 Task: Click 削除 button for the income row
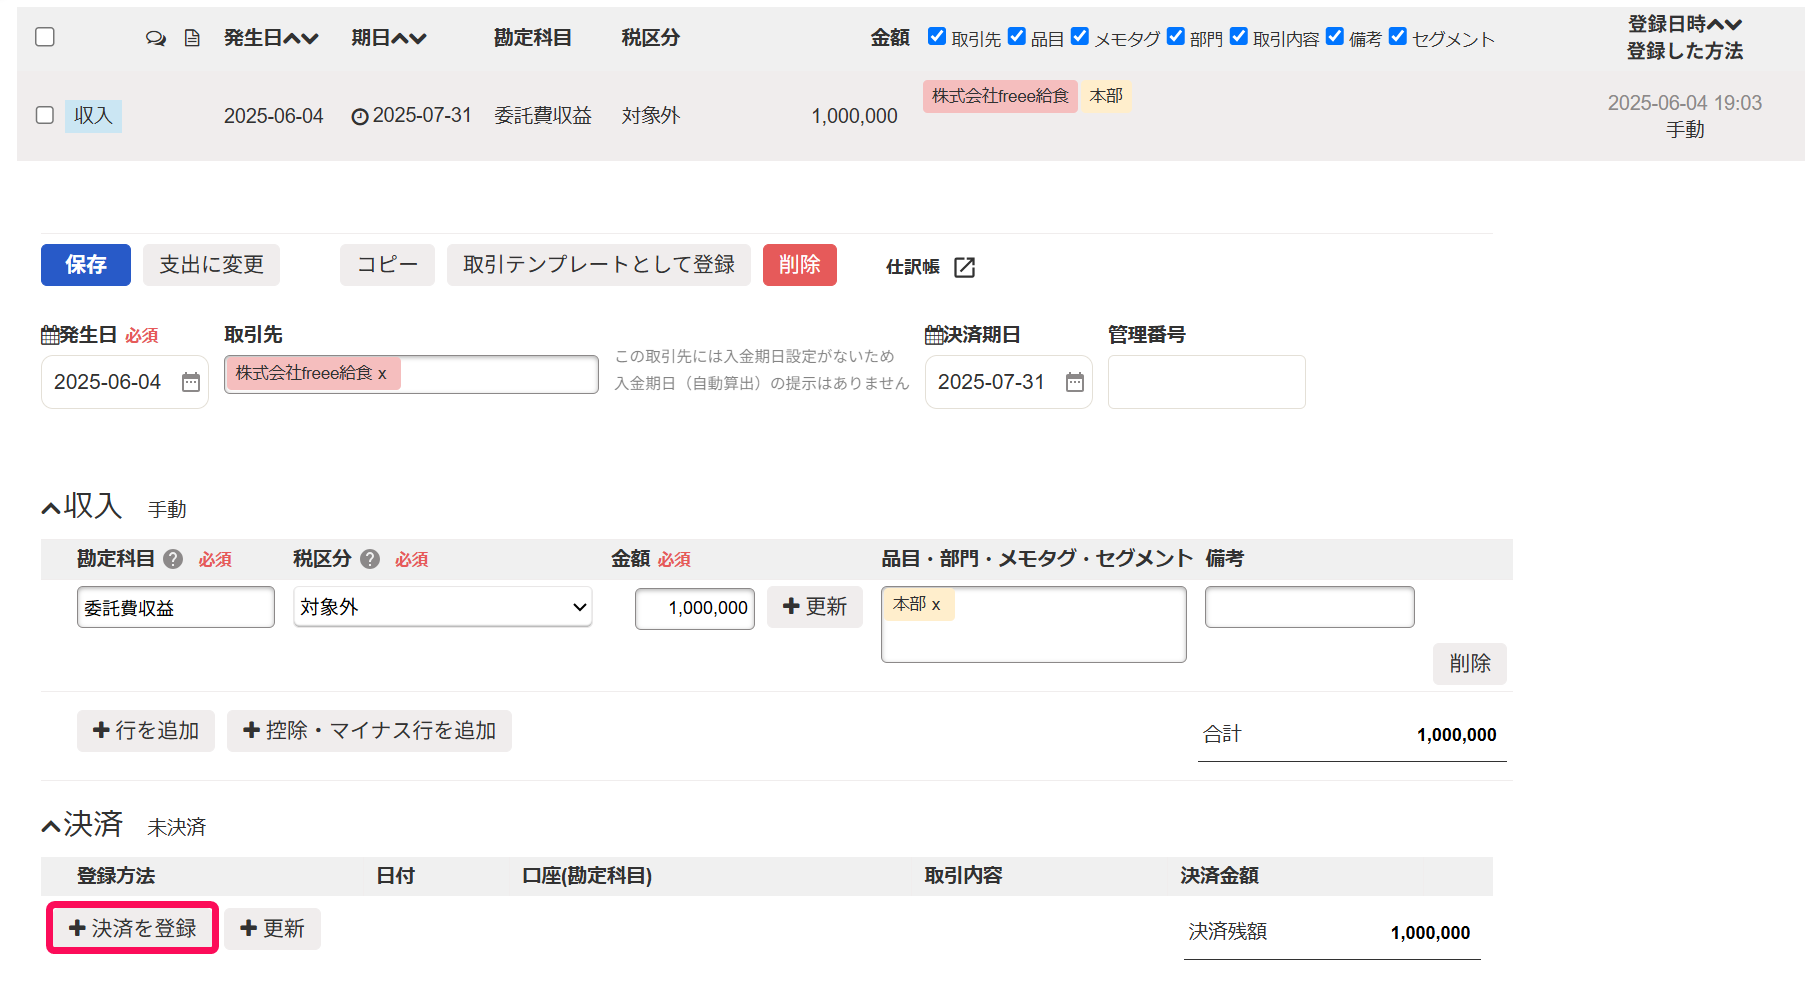(x=1470, y=664)
